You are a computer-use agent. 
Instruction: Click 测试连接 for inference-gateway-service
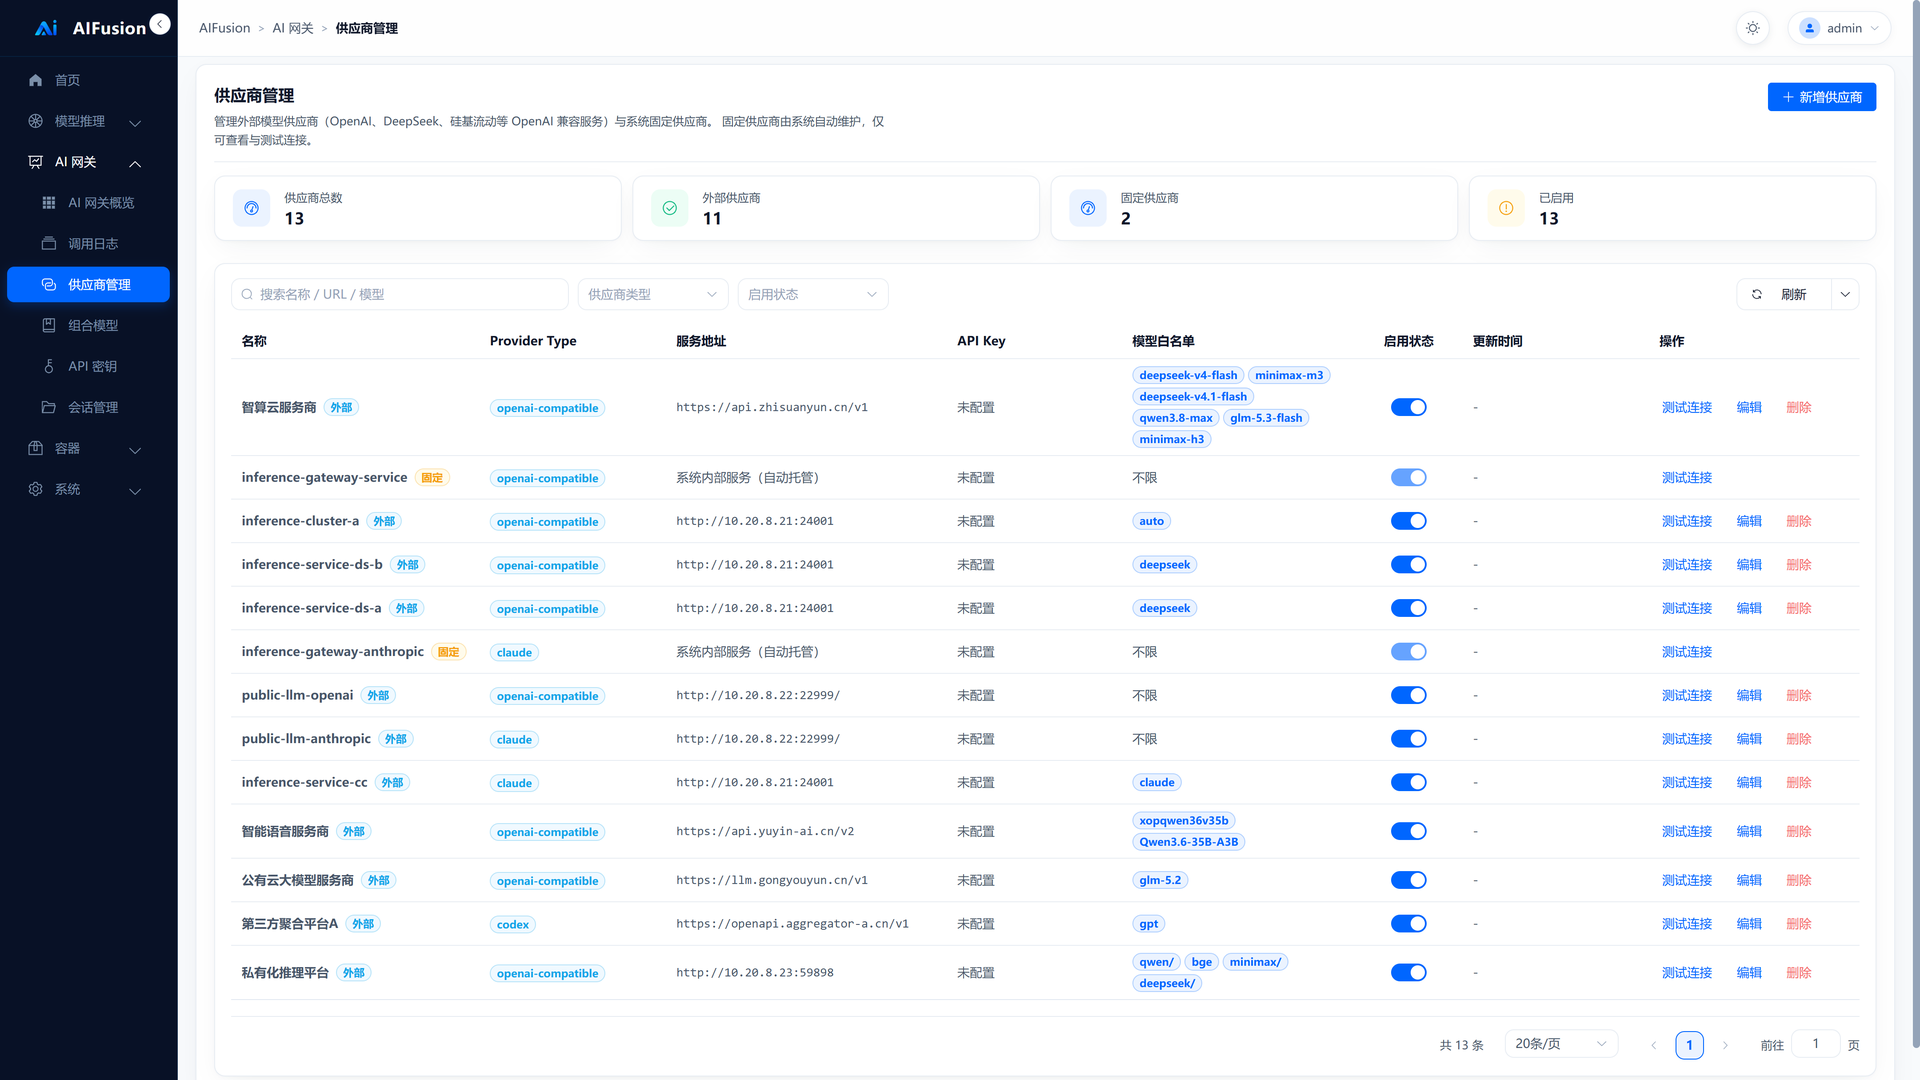click(1687, 478)
